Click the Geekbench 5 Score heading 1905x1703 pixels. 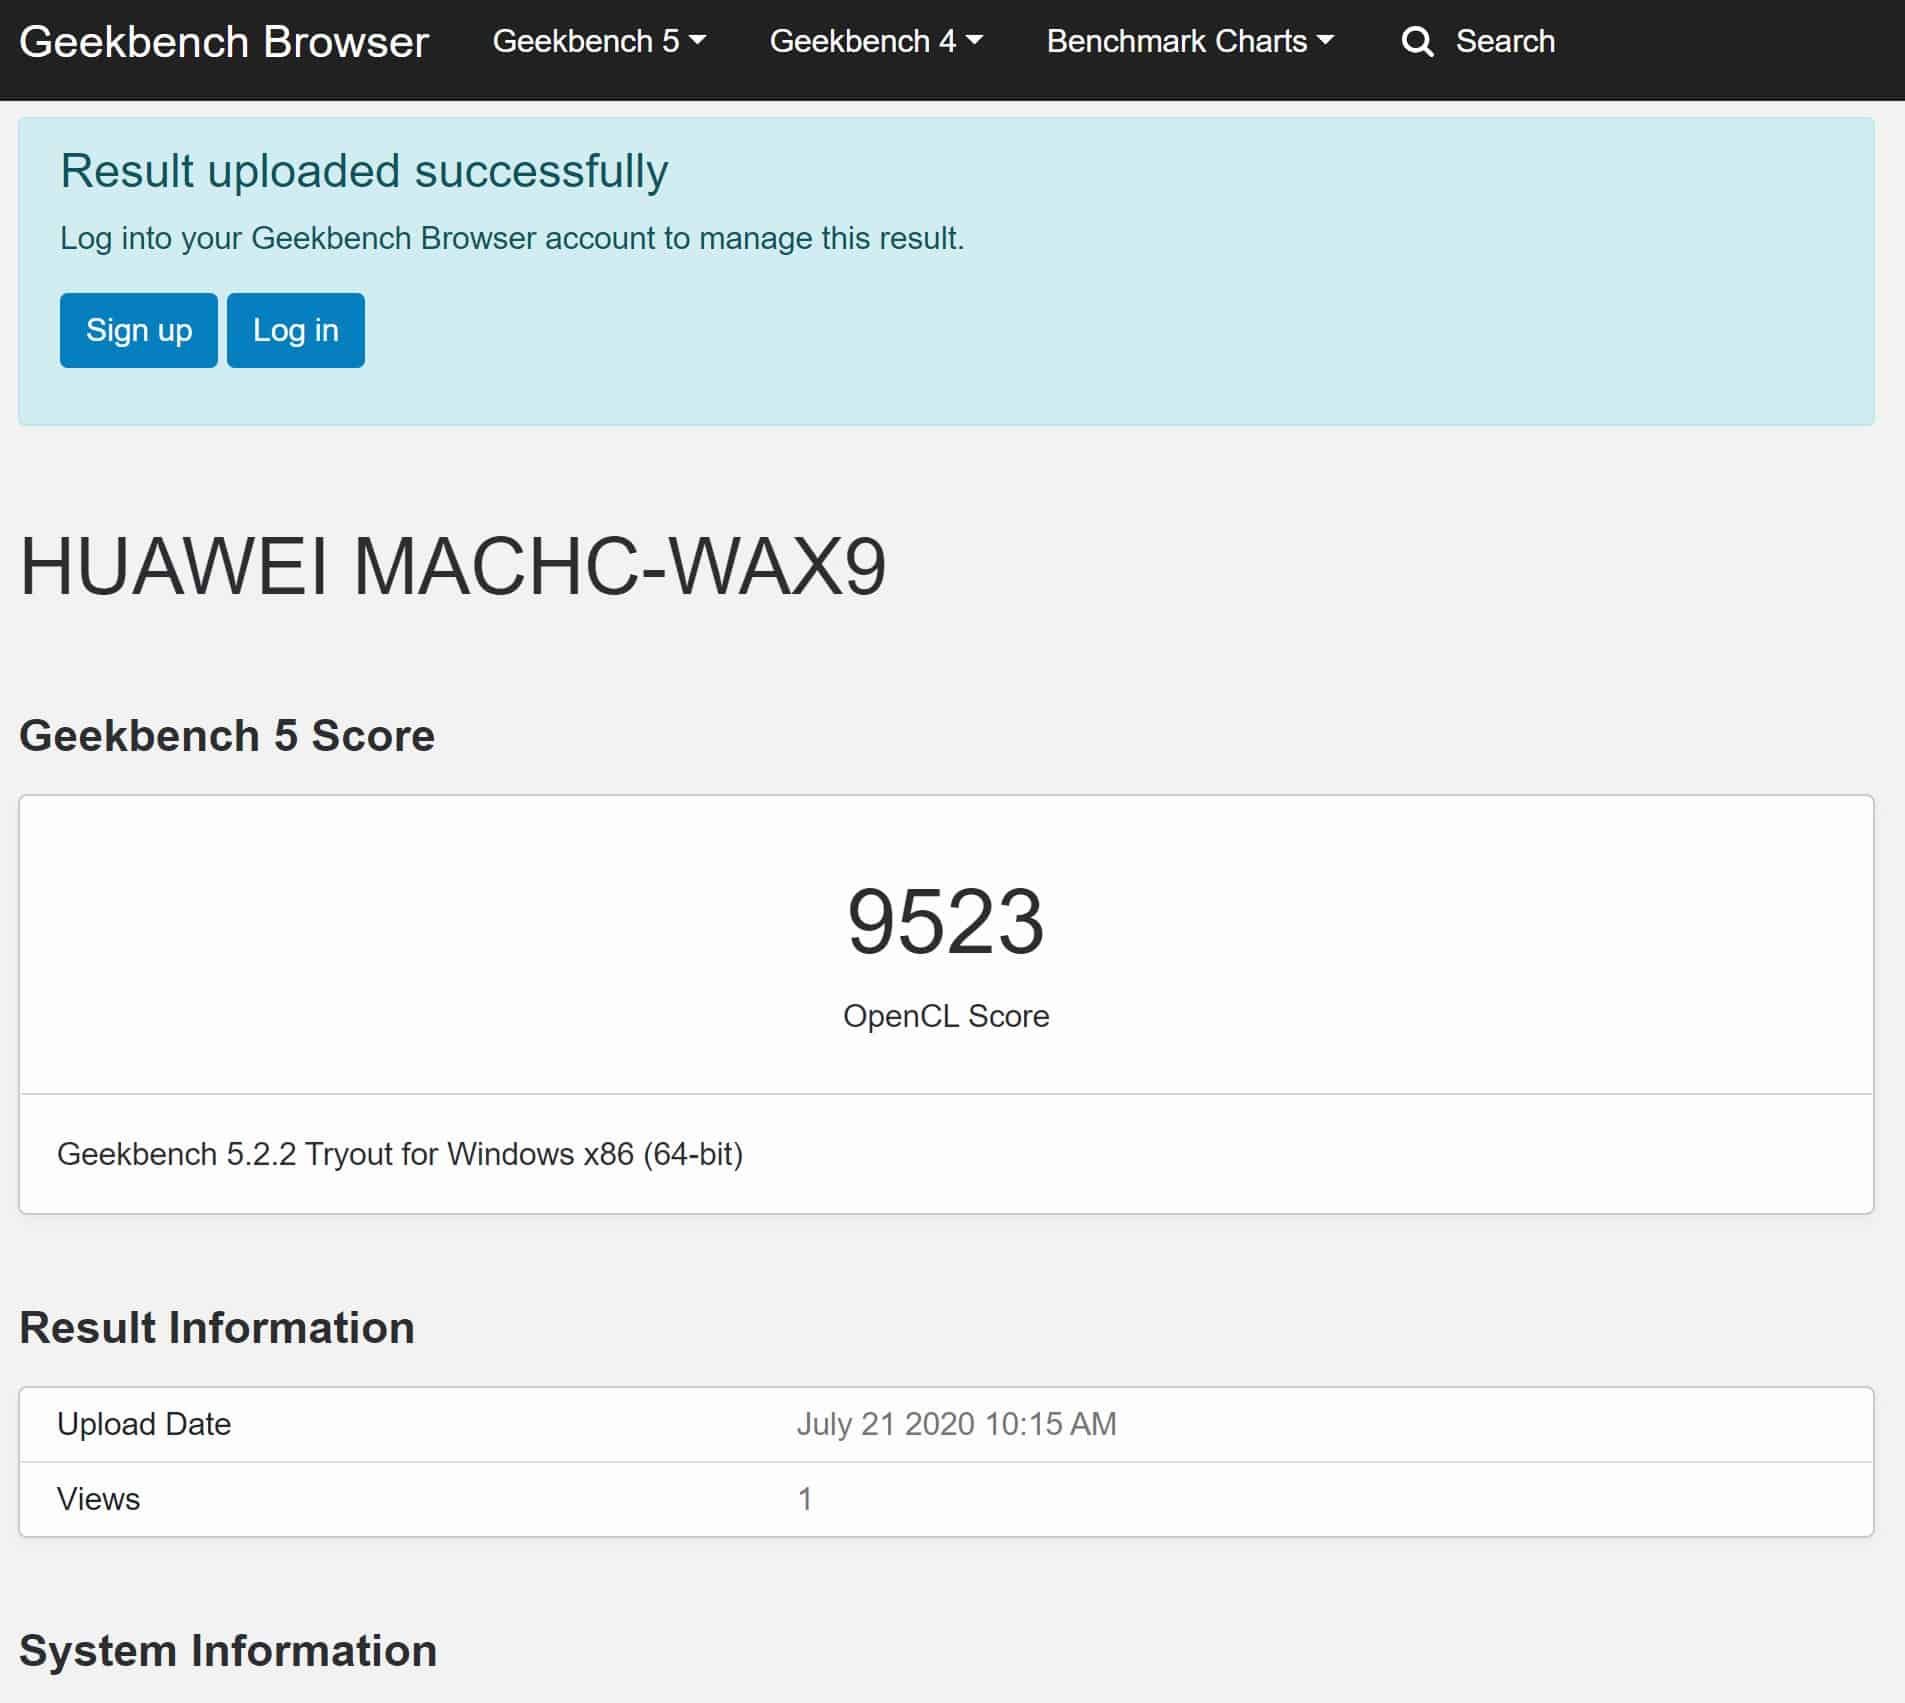click(227, 736)
